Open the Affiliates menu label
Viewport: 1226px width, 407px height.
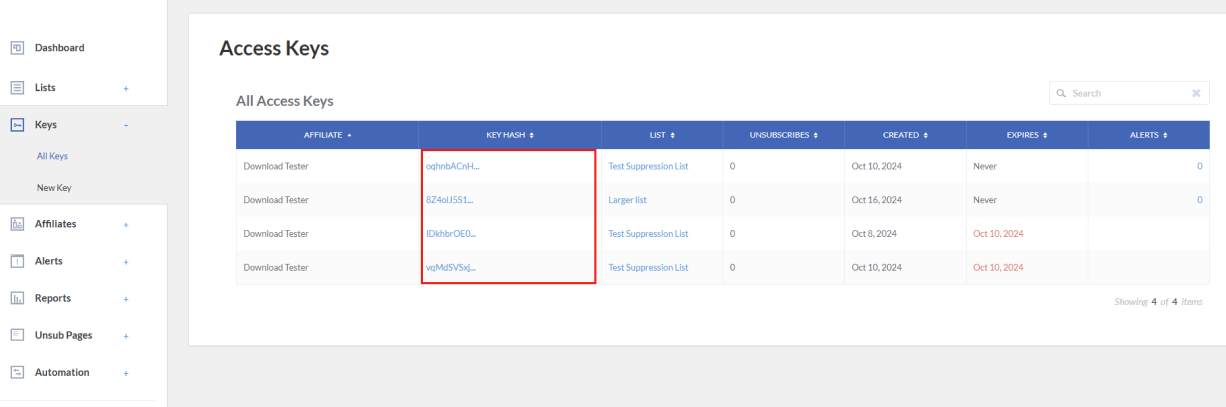56,224
